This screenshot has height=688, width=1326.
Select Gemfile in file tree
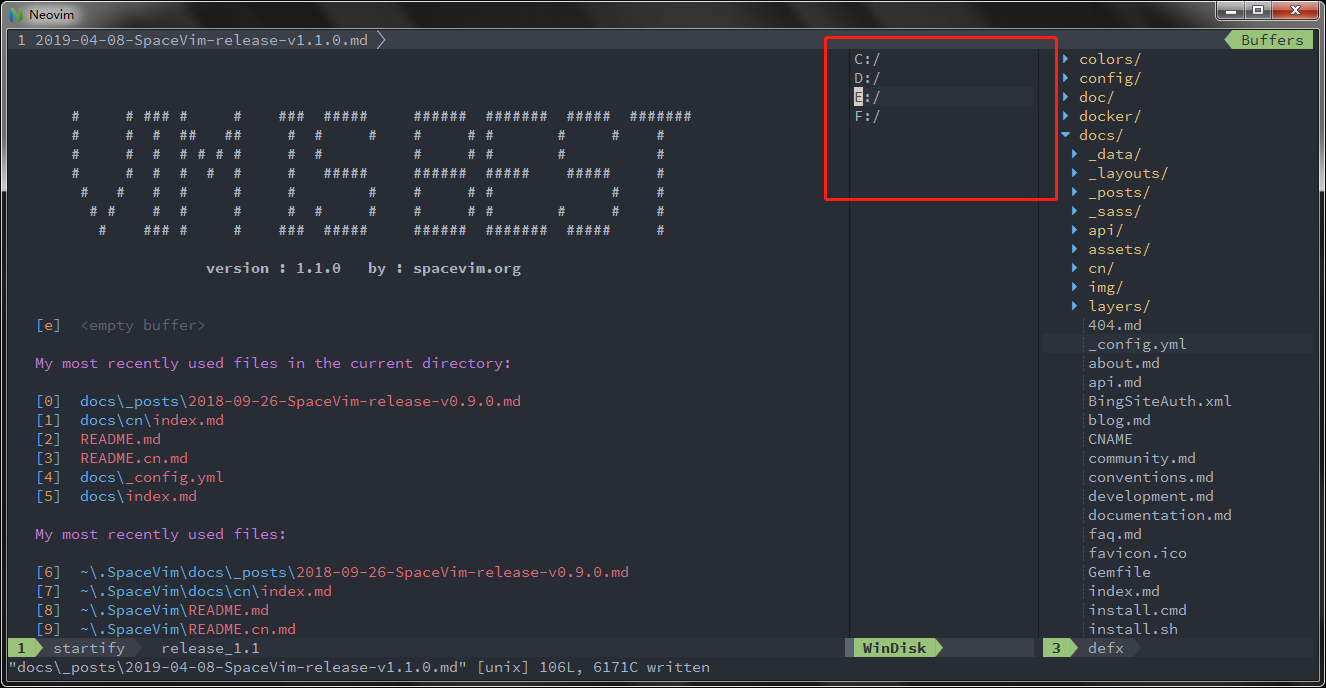(x=1119, y=572)
